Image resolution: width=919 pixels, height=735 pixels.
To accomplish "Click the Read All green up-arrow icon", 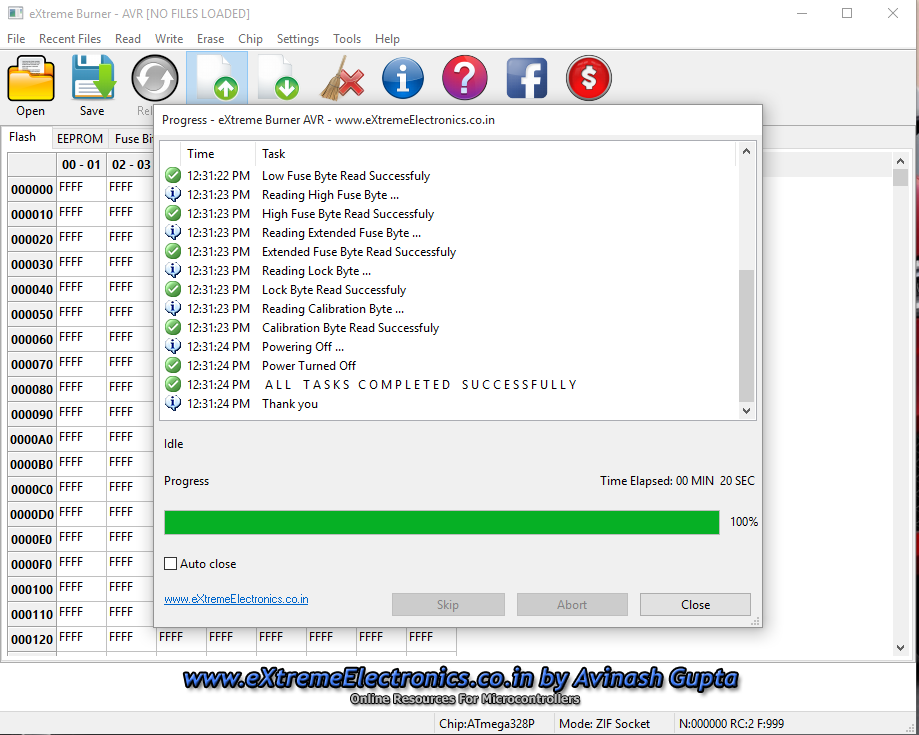I will coord(217,77).
